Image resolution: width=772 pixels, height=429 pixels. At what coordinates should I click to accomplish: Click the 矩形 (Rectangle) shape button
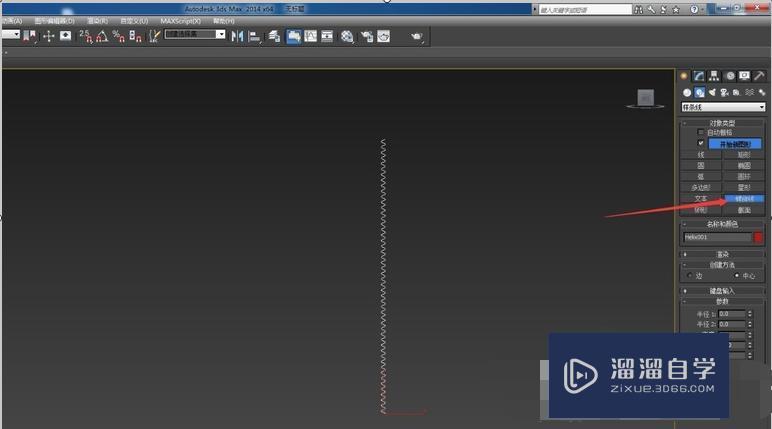pos(744,155)
